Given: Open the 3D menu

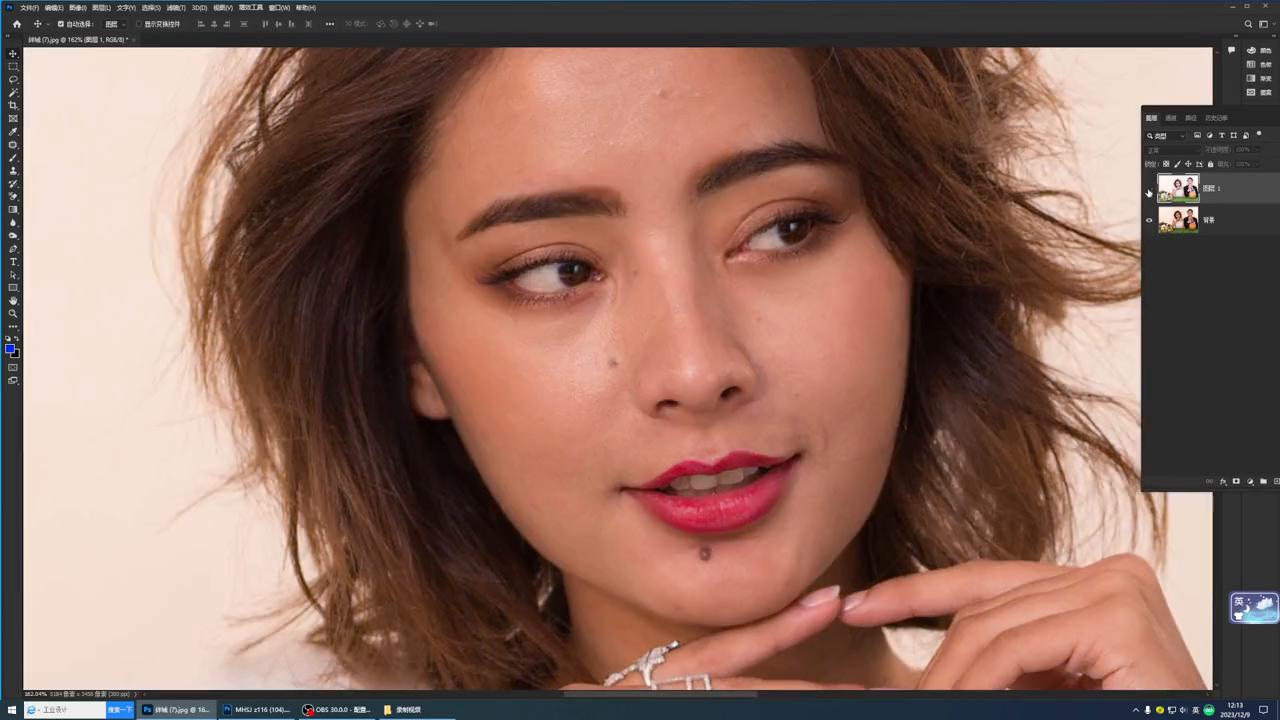Looking at the screenshot, I should 199,8.
